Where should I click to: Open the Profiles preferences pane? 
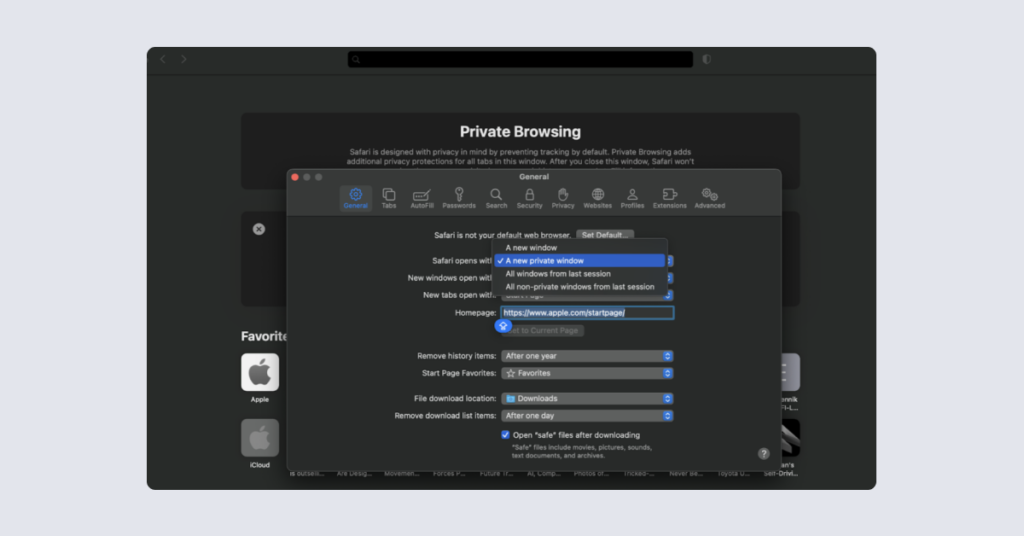click(632, 198)
